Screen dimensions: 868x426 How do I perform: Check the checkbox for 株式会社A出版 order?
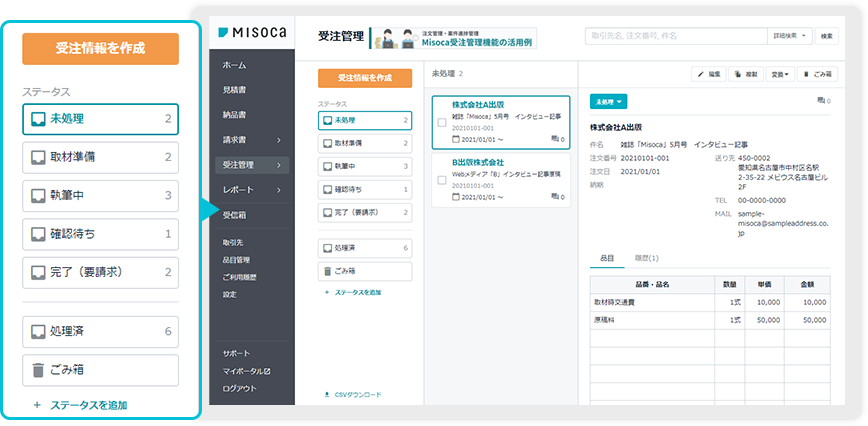pyautogui.click(x=442, y=122)
